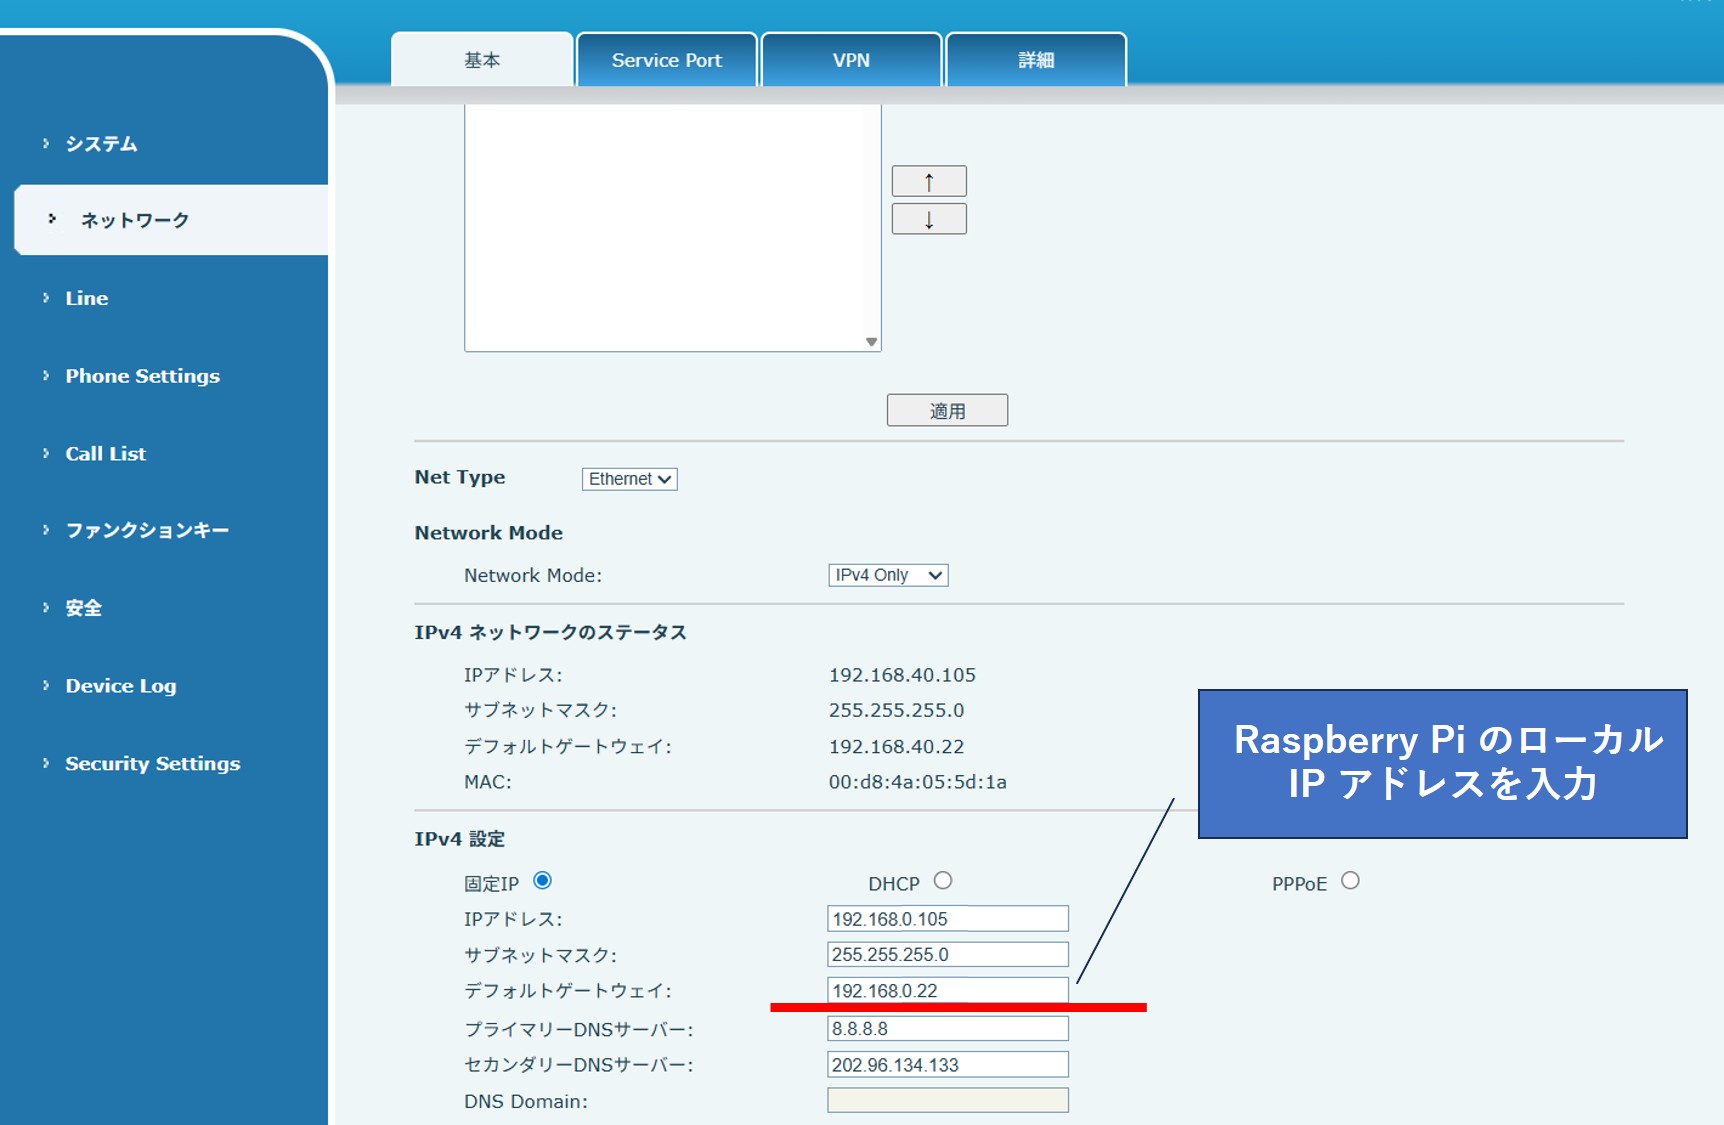
Task: Click the list box scroll-down arrow
Action: click(872, 342)
